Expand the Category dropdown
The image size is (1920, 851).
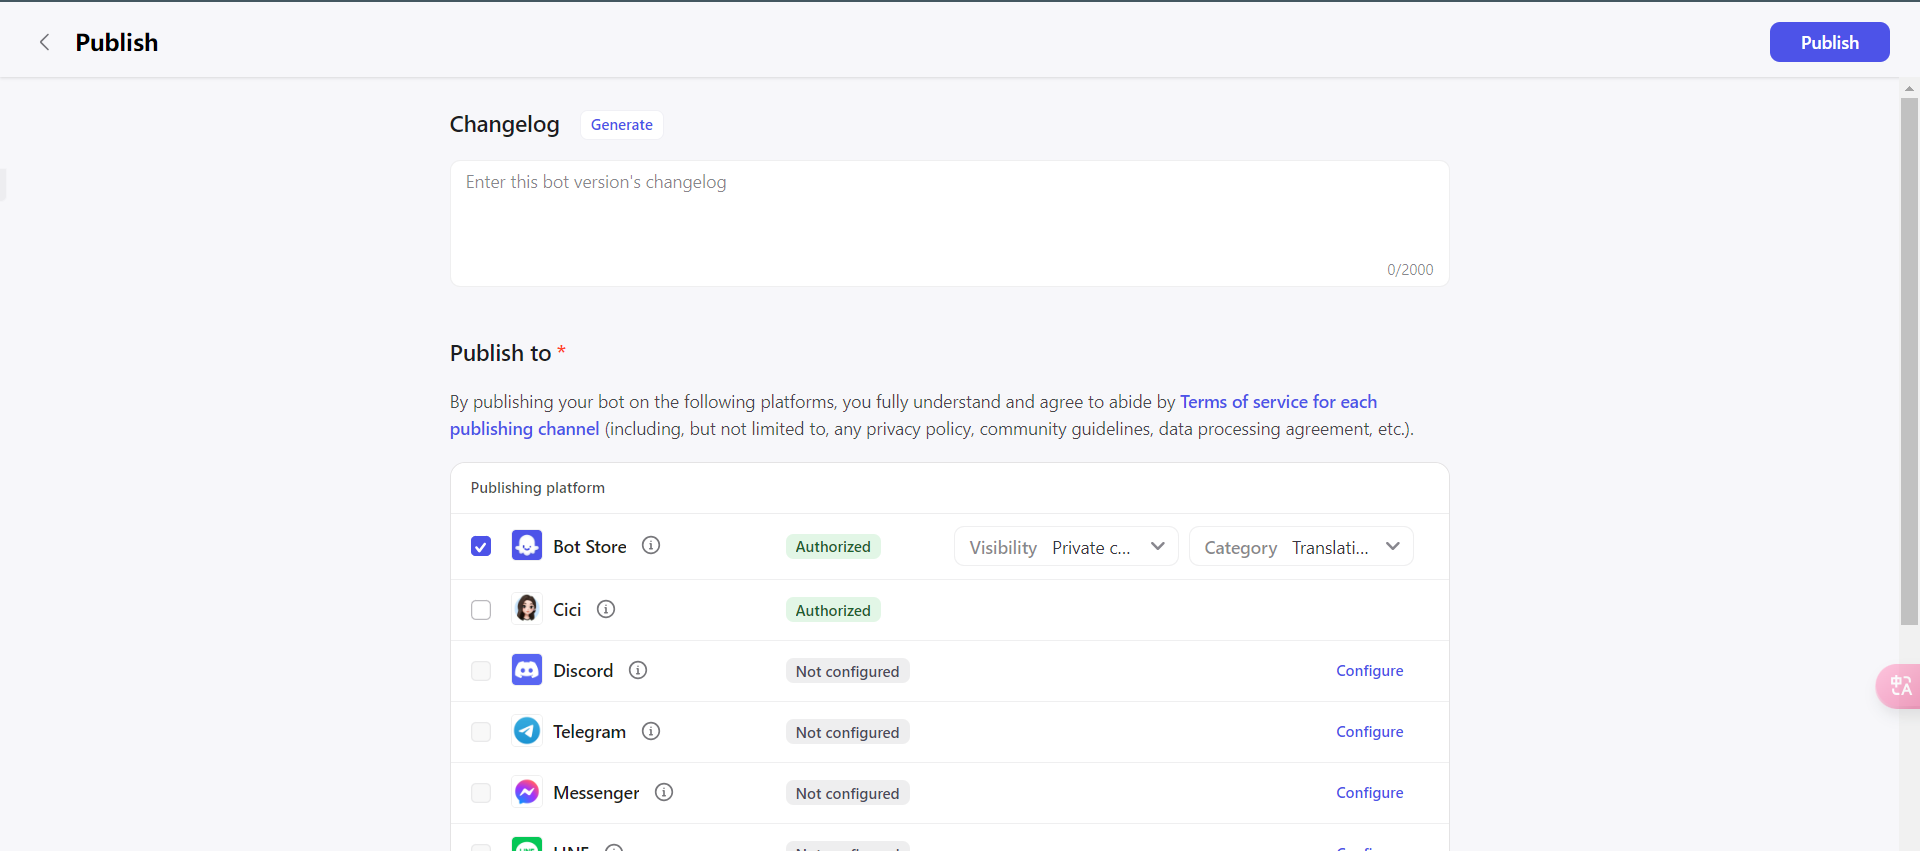(1301, 547)
